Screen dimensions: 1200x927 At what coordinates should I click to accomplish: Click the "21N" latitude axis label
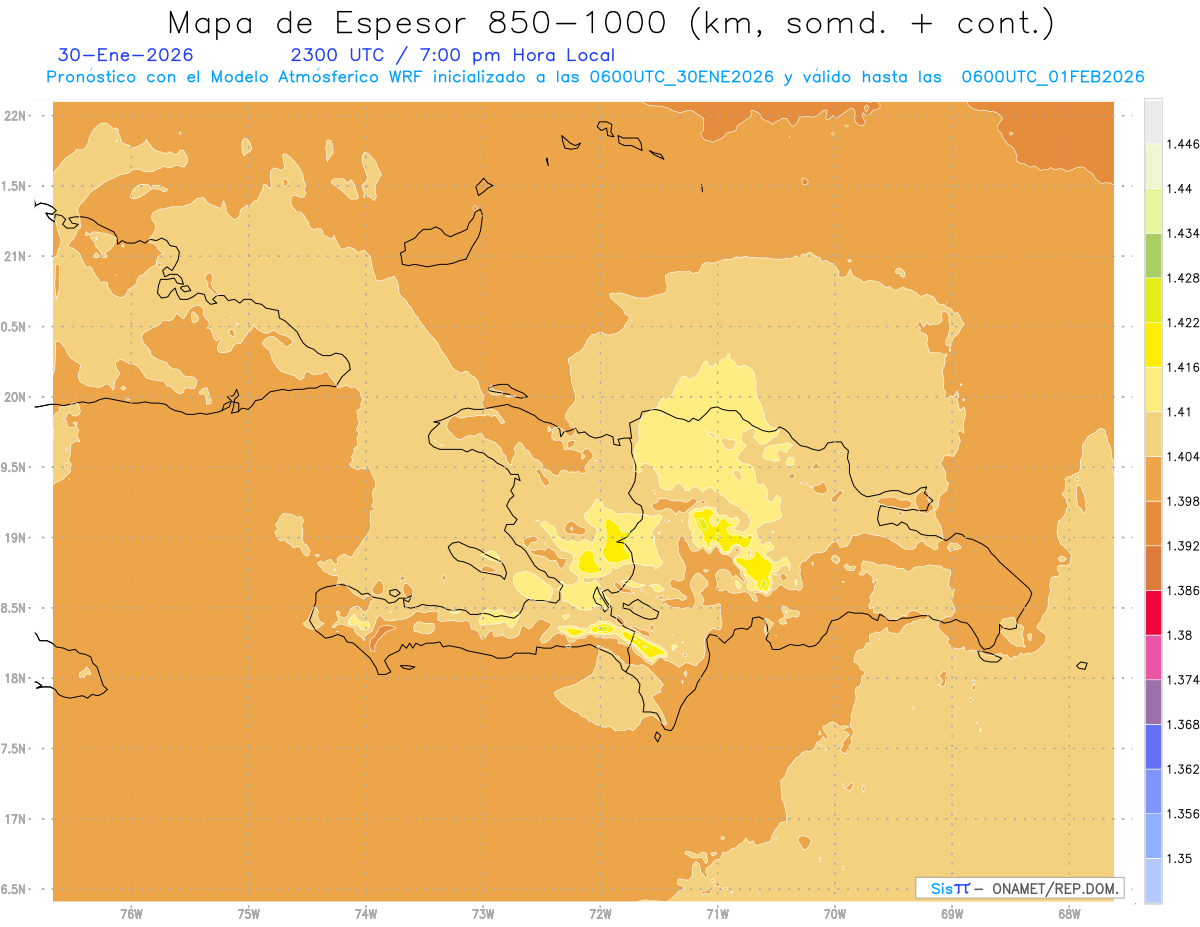[16, 257]
